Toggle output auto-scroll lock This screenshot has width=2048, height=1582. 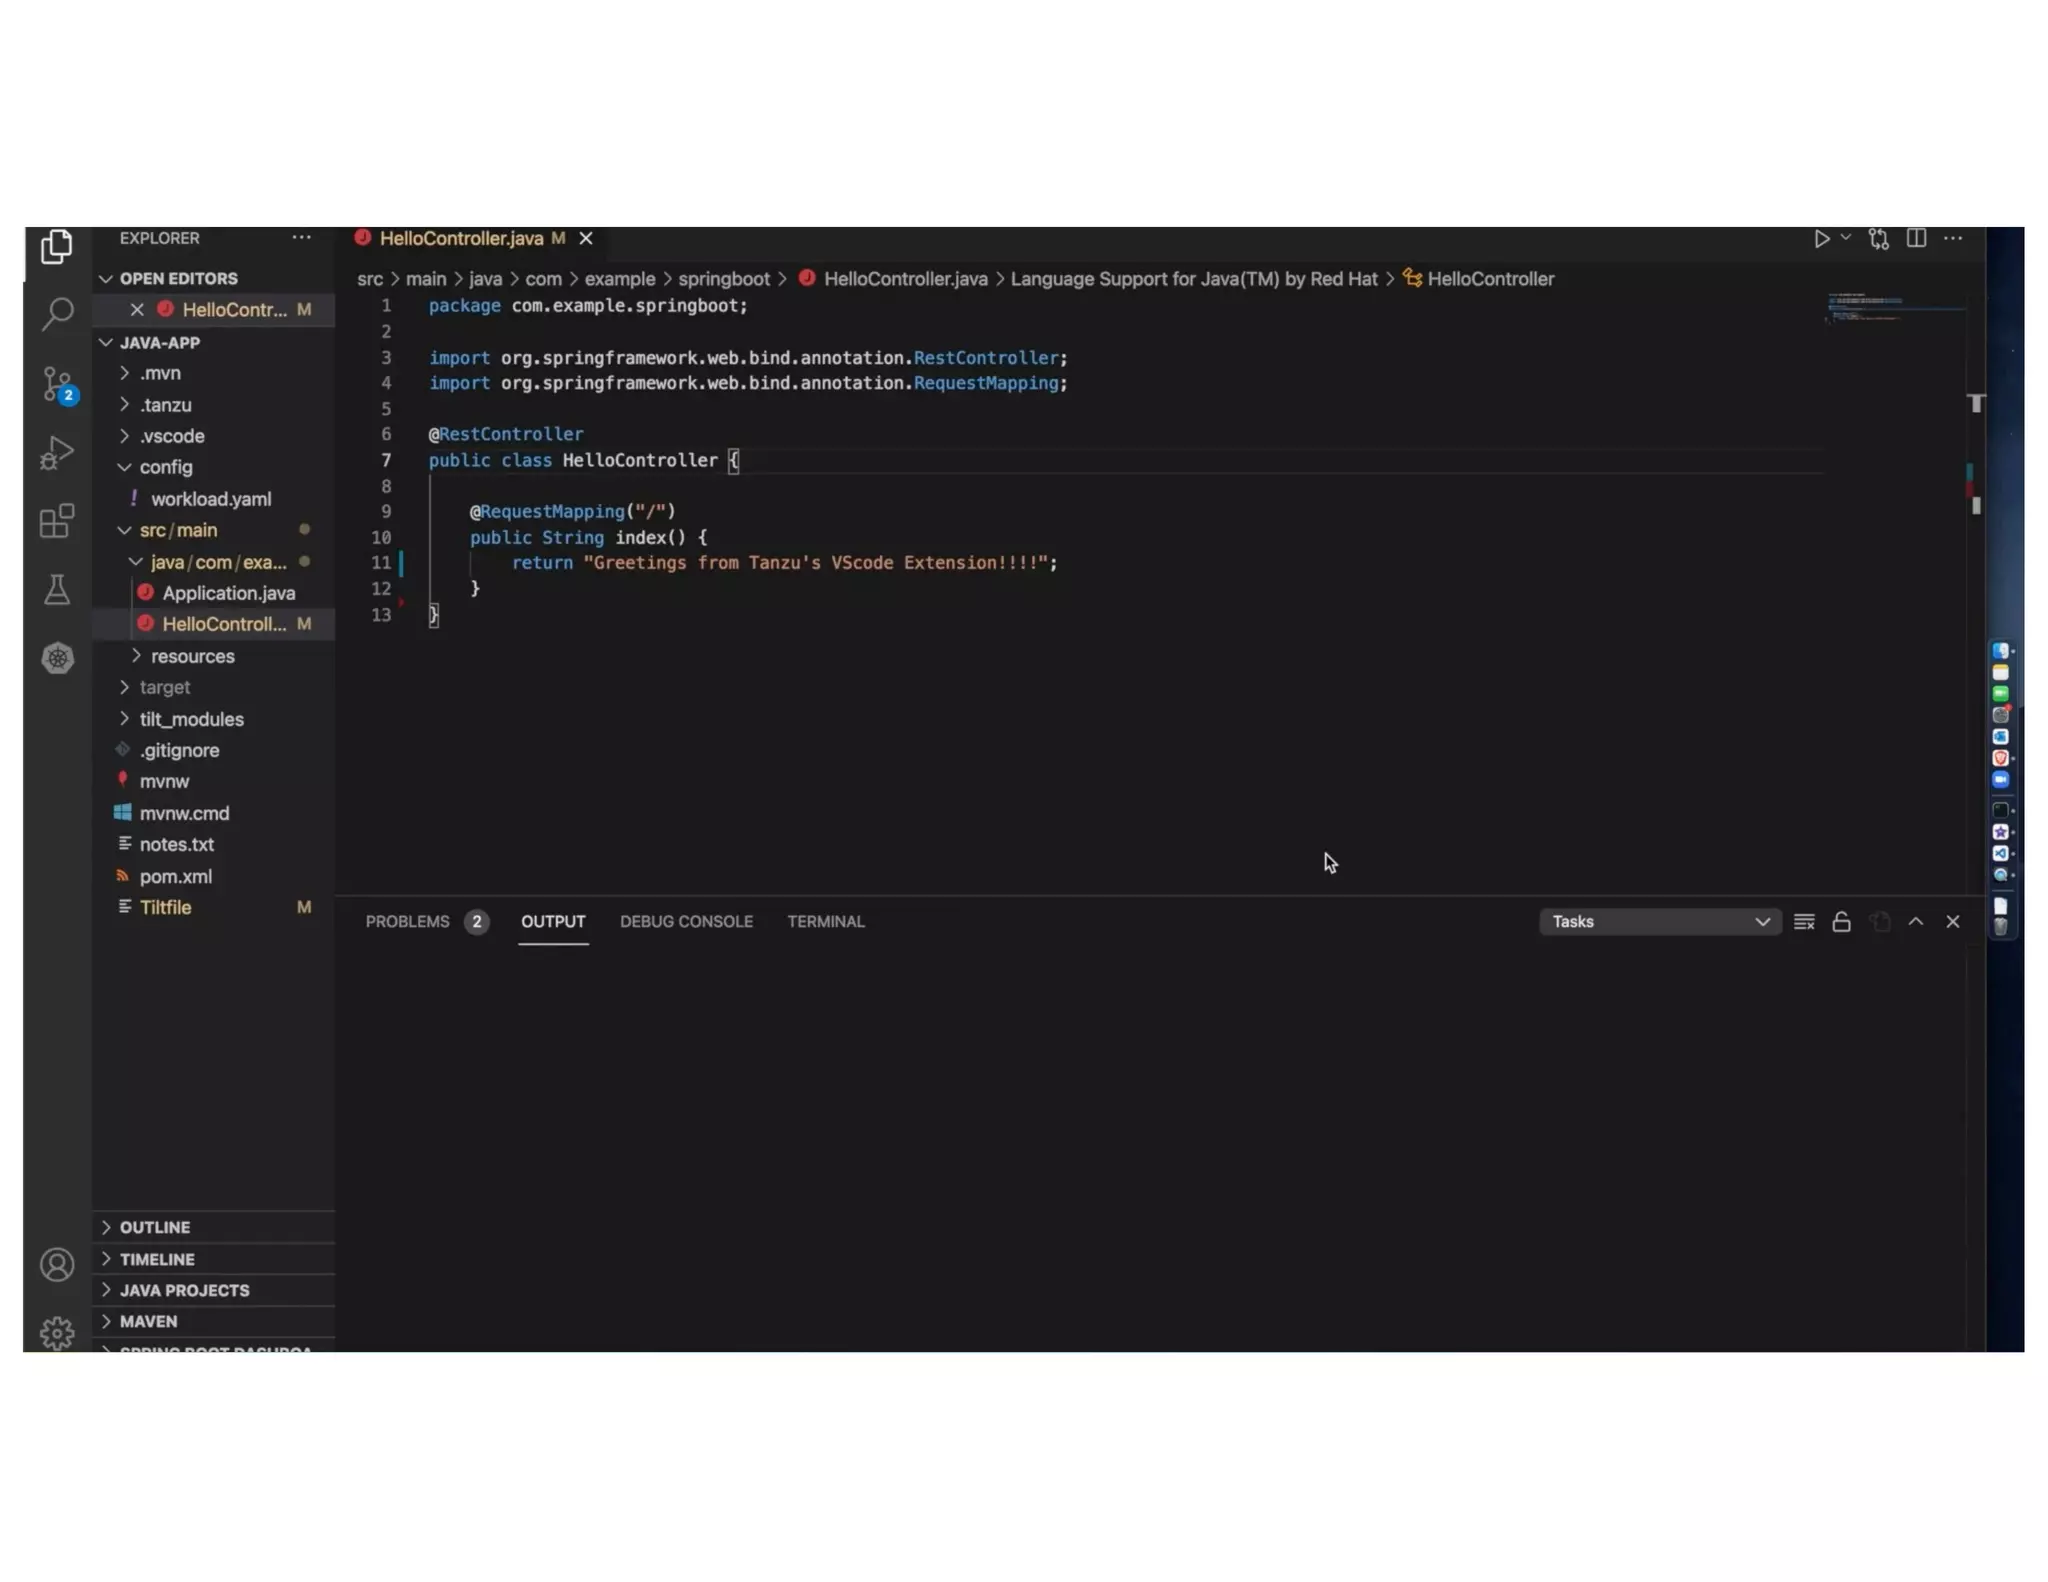(1841, 922)
